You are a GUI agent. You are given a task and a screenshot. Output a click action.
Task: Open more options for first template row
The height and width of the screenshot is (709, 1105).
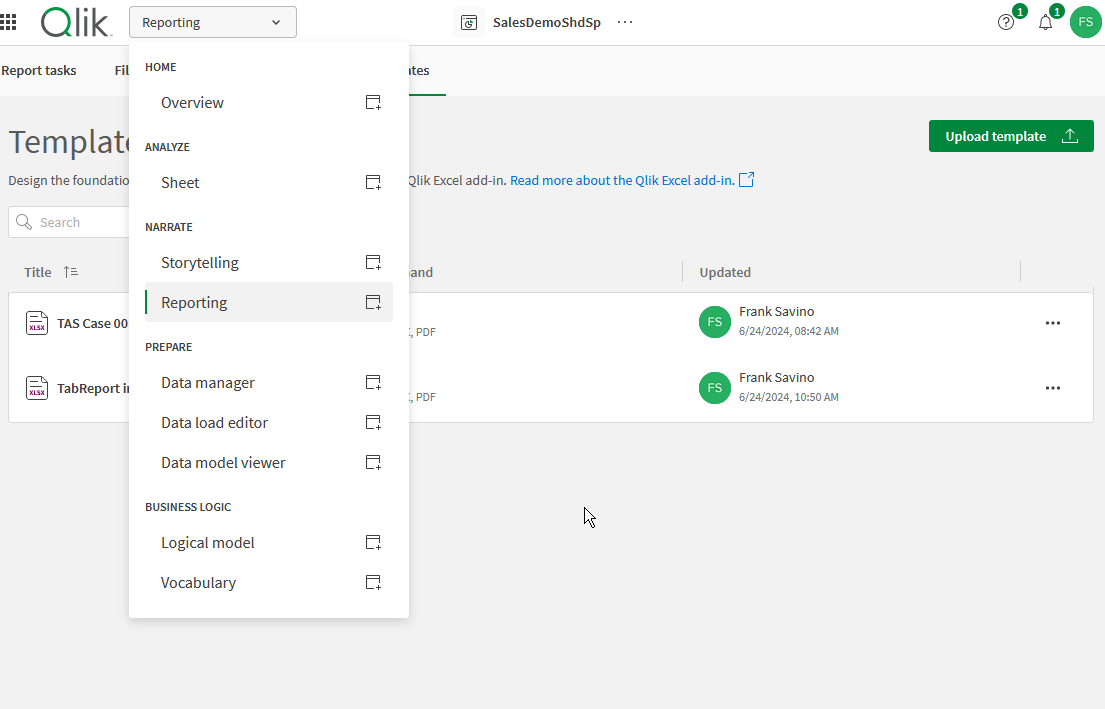(x=1052, y=323)
